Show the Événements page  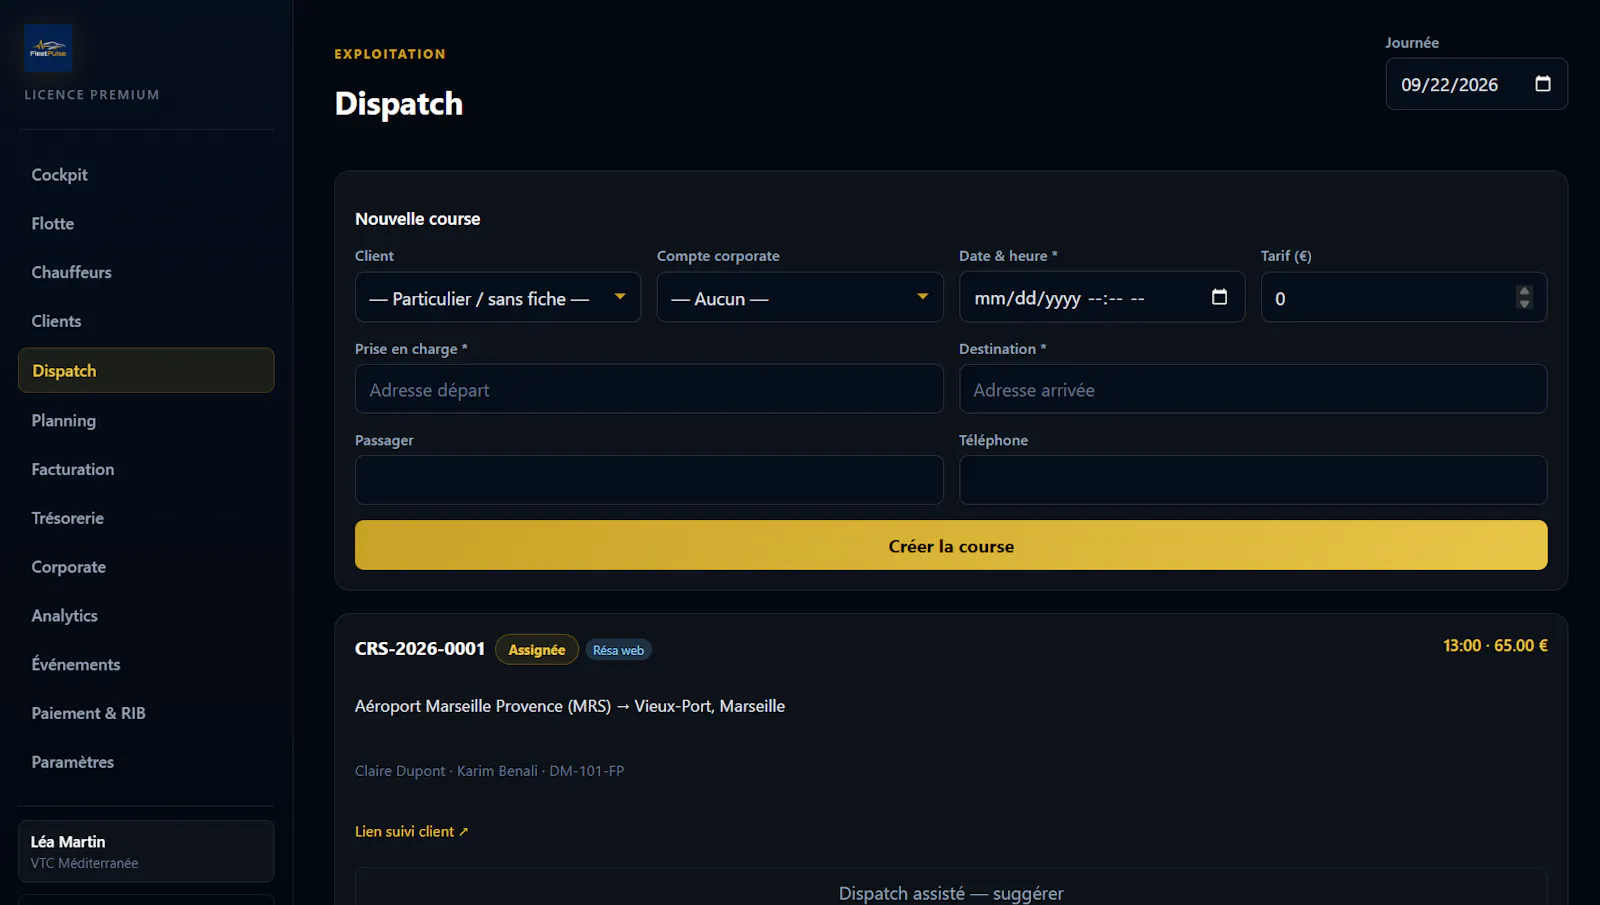coord(146,665)
